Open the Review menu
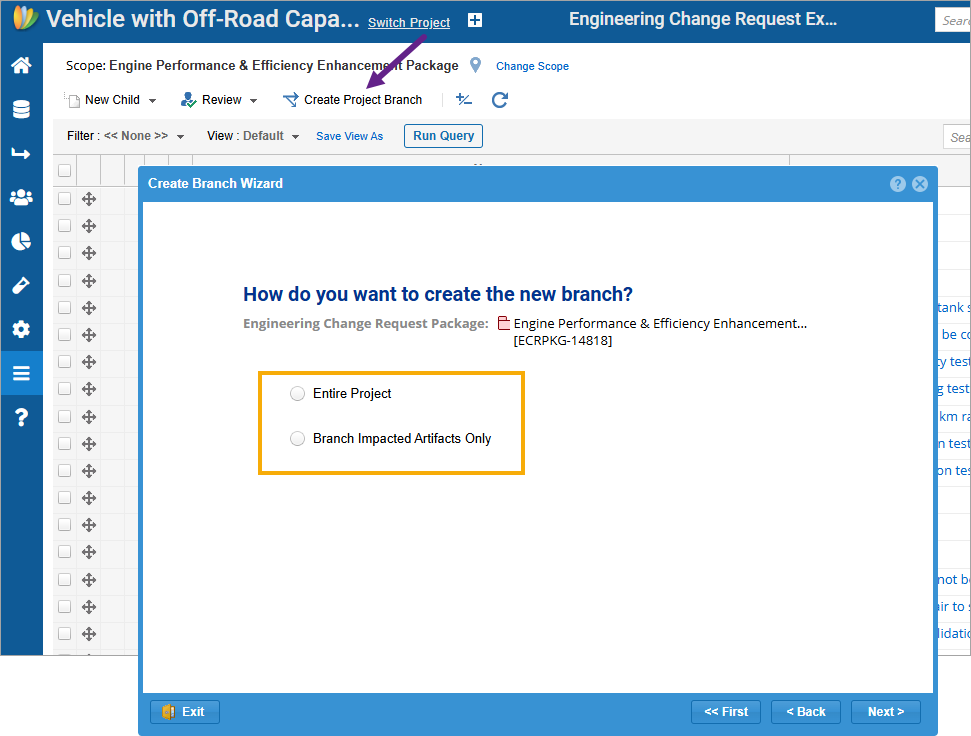Image resolution: width=971 pixels, height=736 pixels. coord(220,100)
